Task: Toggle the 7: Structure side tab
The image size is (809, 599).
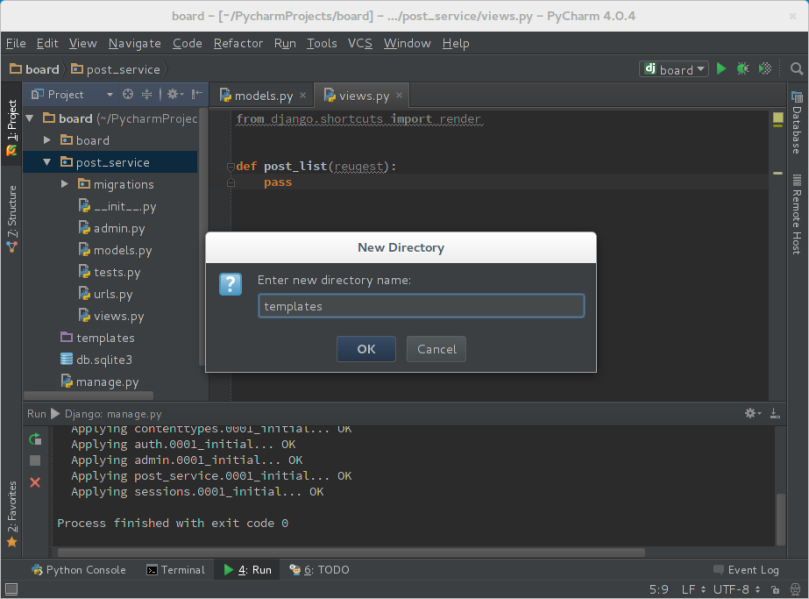Action: 11,218
